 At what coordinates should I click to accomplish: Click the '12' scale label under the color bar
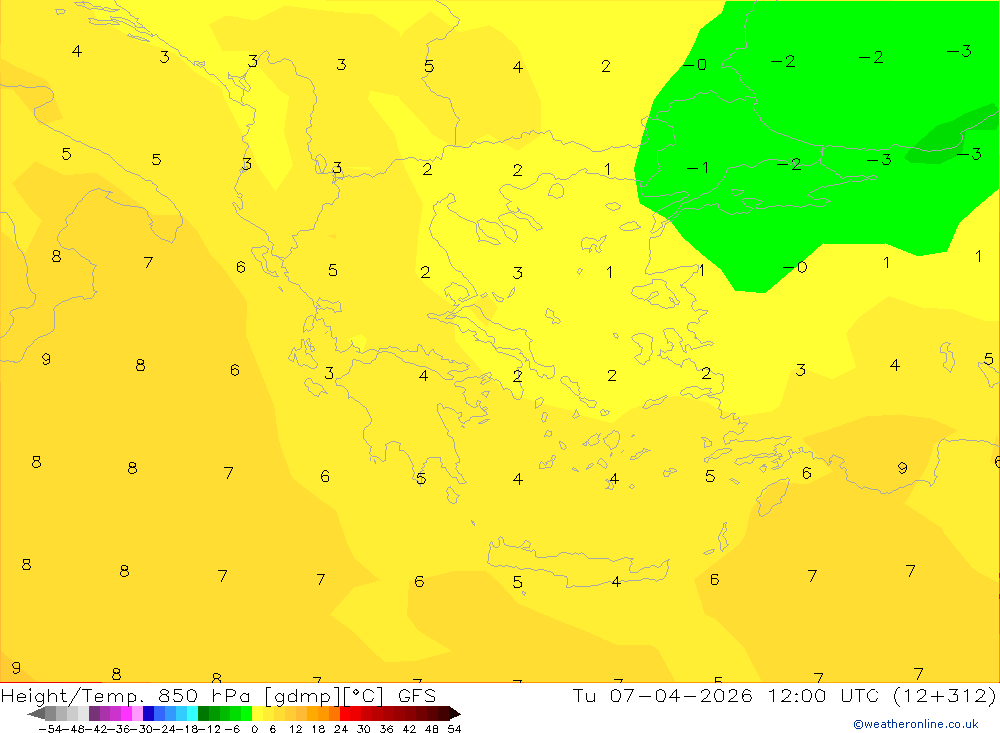coord(295,729)
